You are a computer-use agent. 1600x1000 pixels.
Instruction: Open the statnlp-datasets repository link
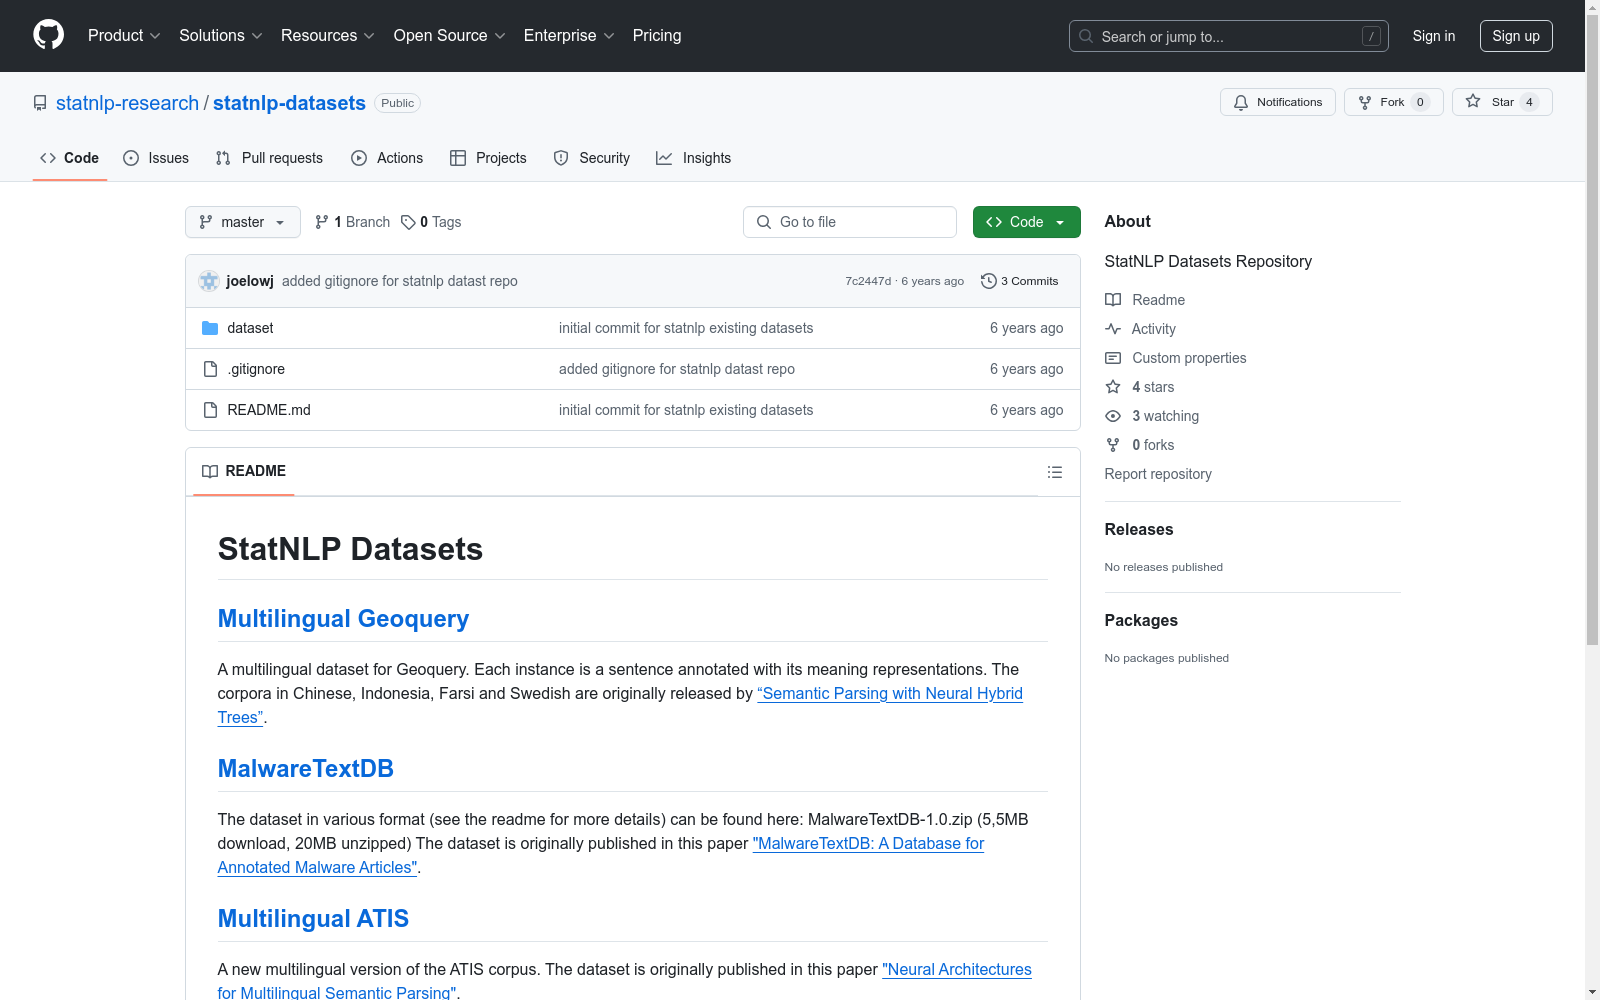pos(289,103)
